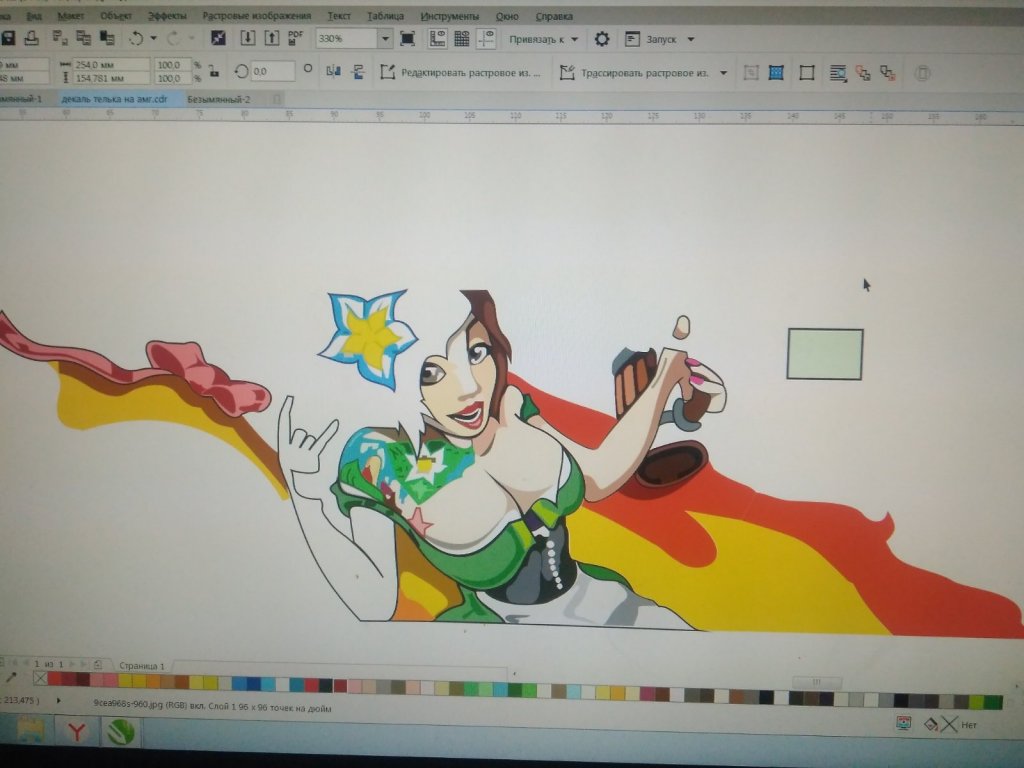Click the rotation angle input field
This screenshot has height=768, width=1024.
[272, 72]
